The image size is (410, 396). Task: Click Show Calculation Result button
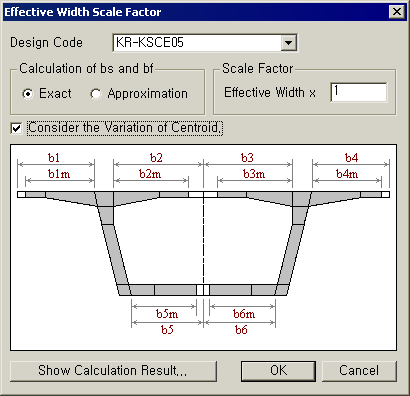[x=113, y=371]
